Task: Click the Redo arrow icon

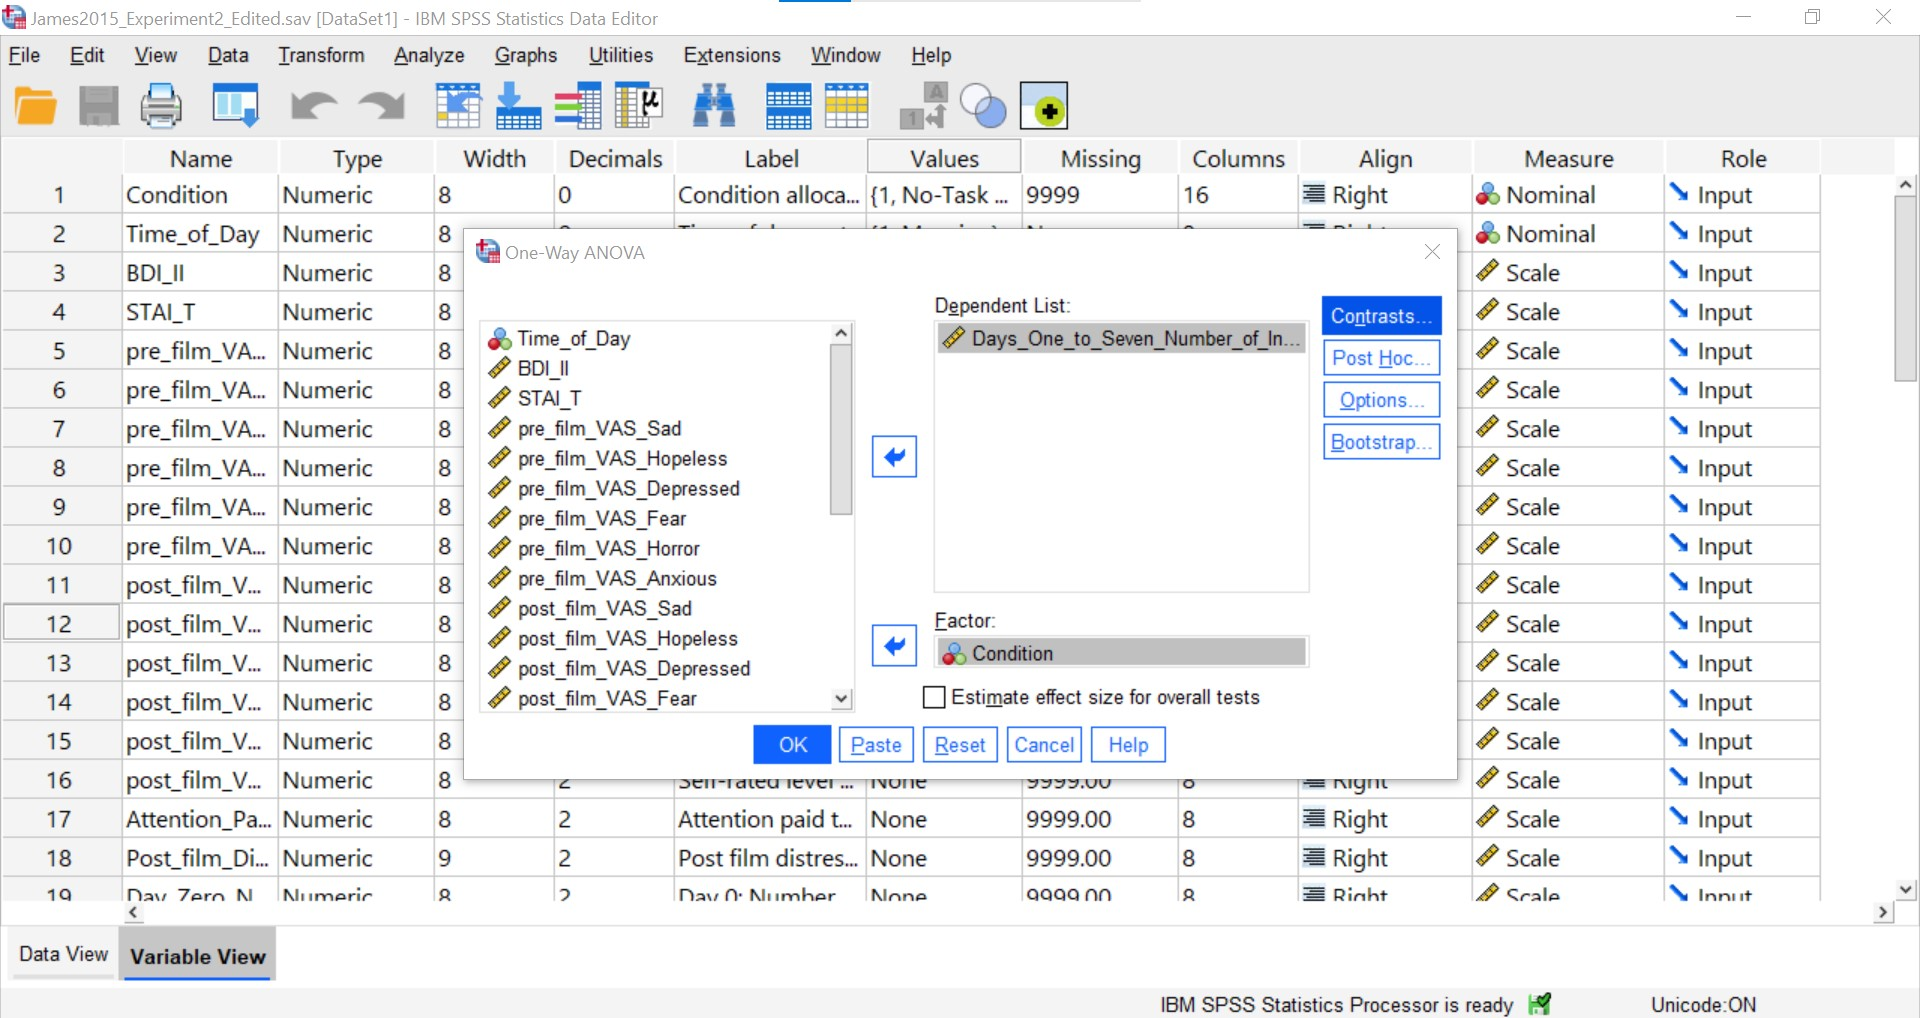Action: (382, 106)
